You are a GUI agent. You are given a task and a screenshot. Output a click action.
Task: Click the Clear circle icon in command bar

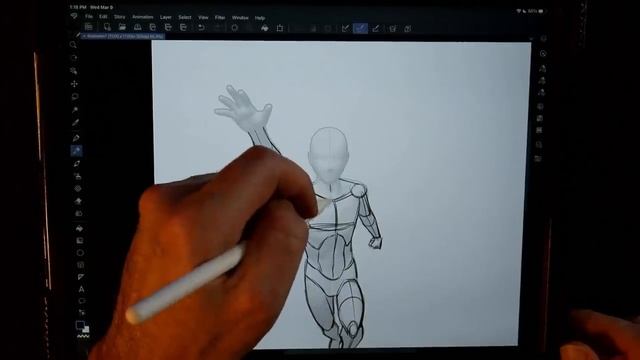pyautogui.click(x=235, y=28)
